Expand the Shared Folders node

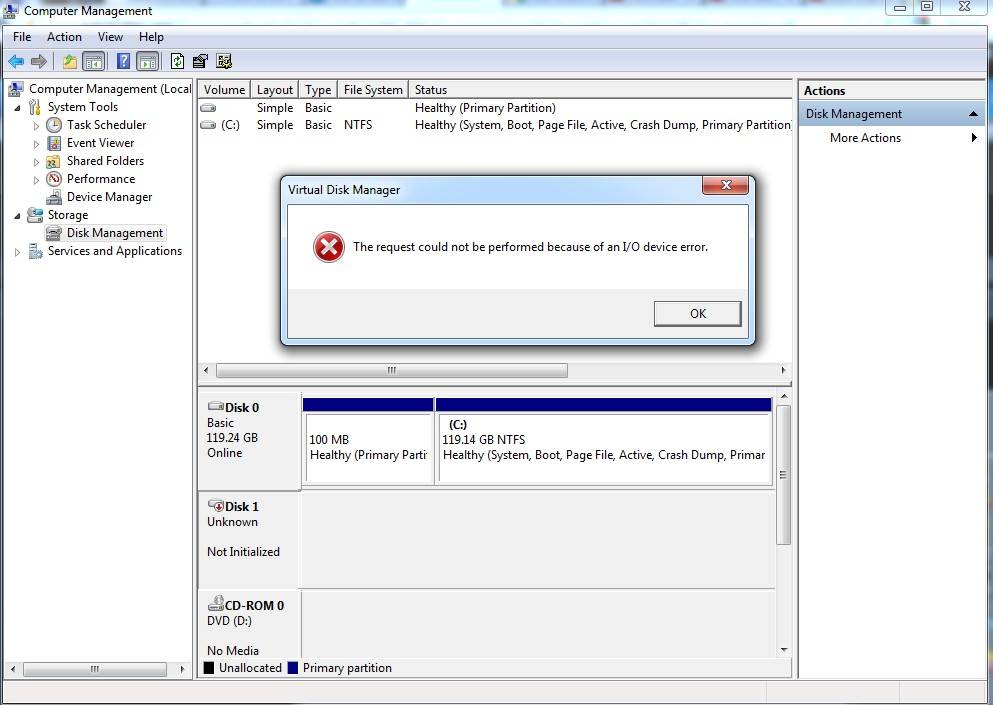pos(36,162)
